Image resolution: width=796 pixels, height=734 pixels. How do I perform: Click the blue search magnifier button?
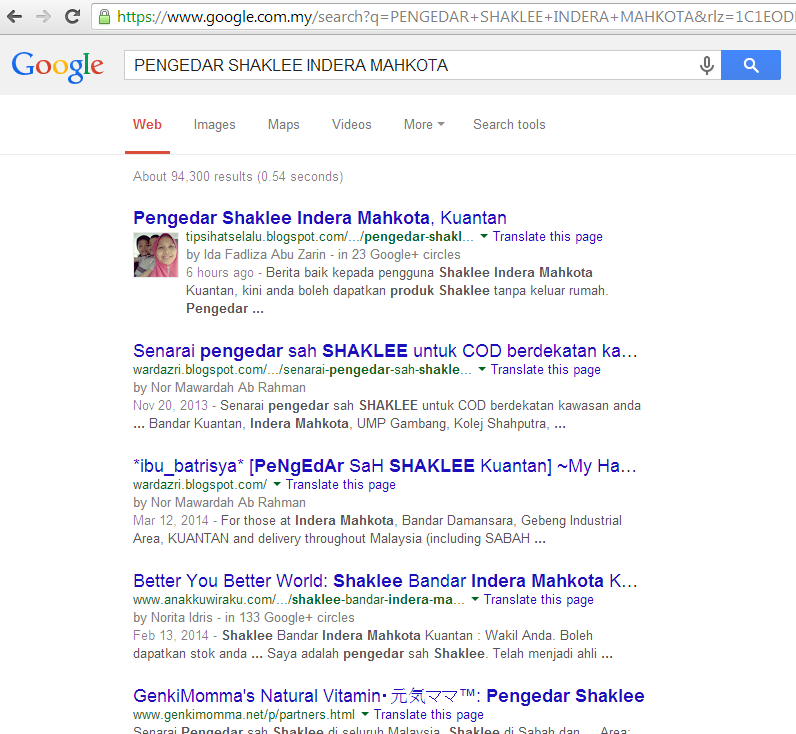click(751, 65)
